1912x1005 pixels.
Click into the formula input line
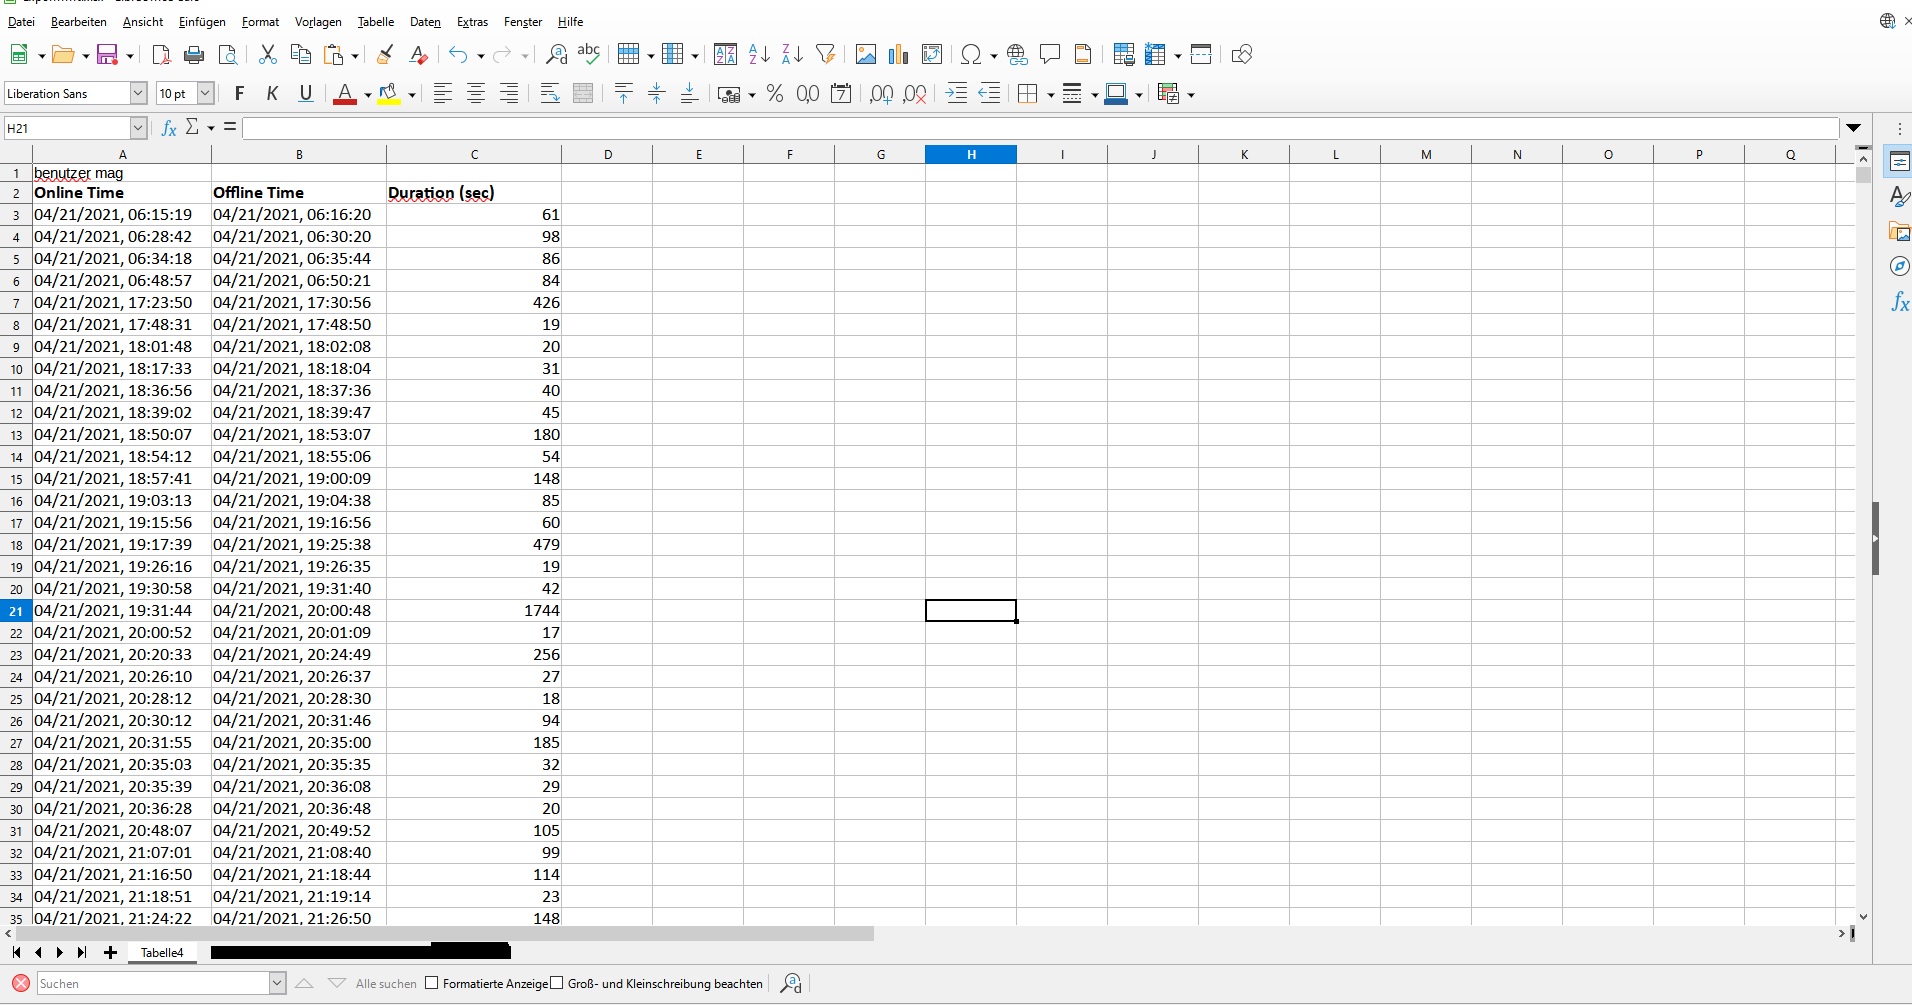coord(1040,128)
